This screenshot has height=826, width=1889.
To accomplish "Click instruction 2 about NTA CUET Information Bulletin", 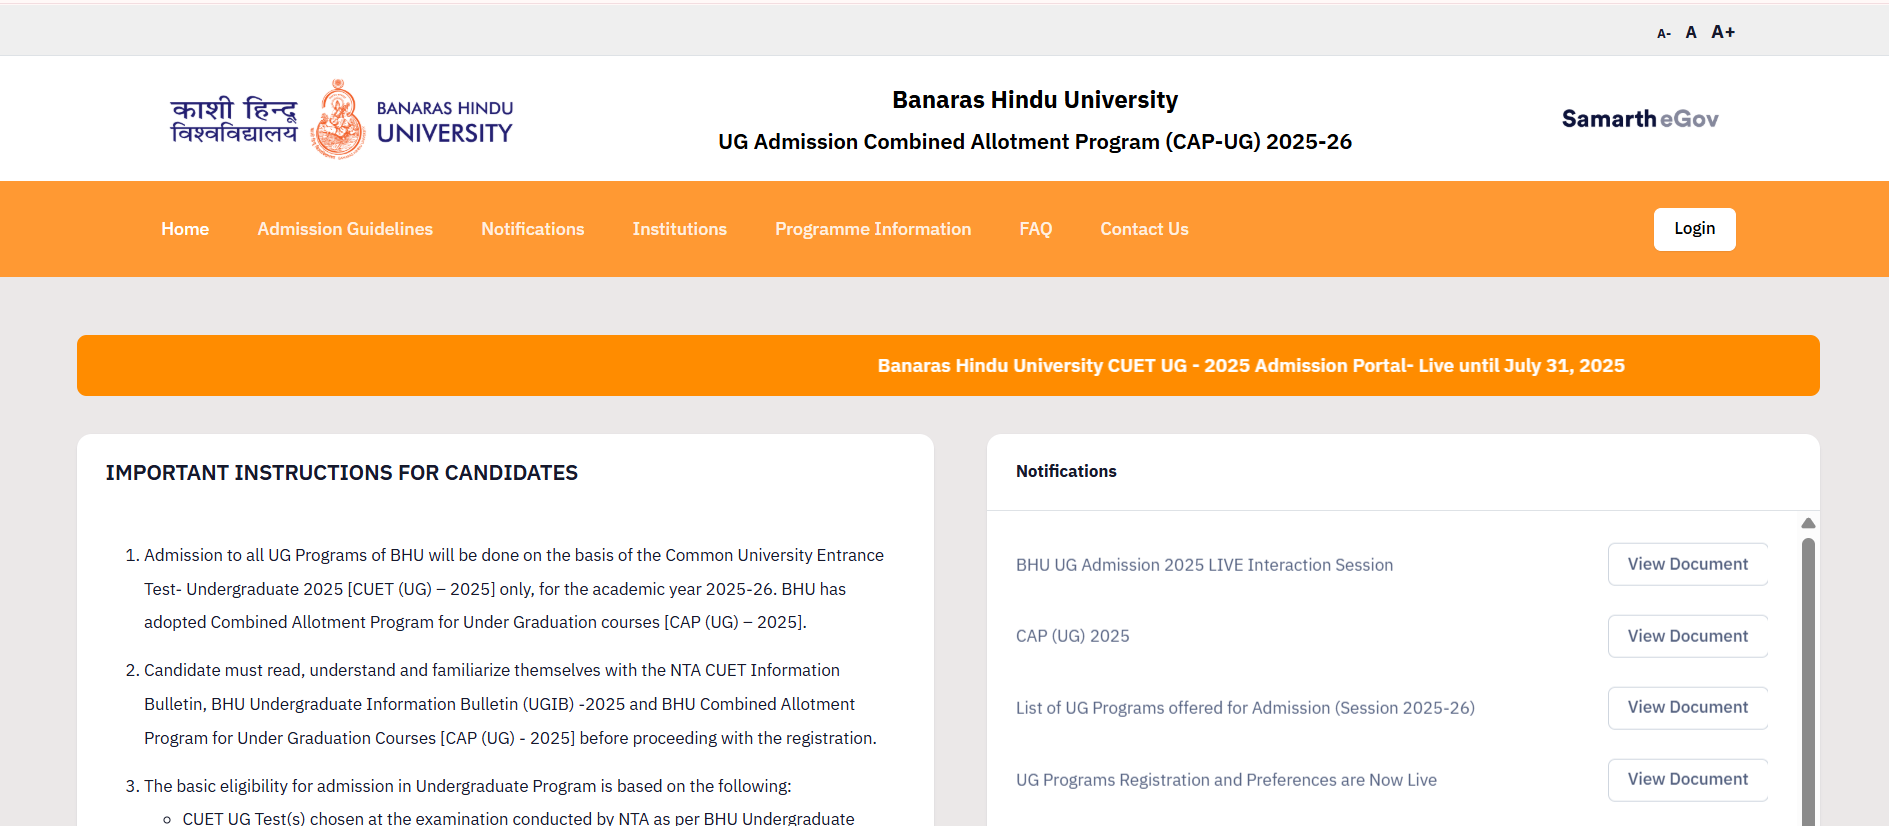I will click(x=510, y=704).
